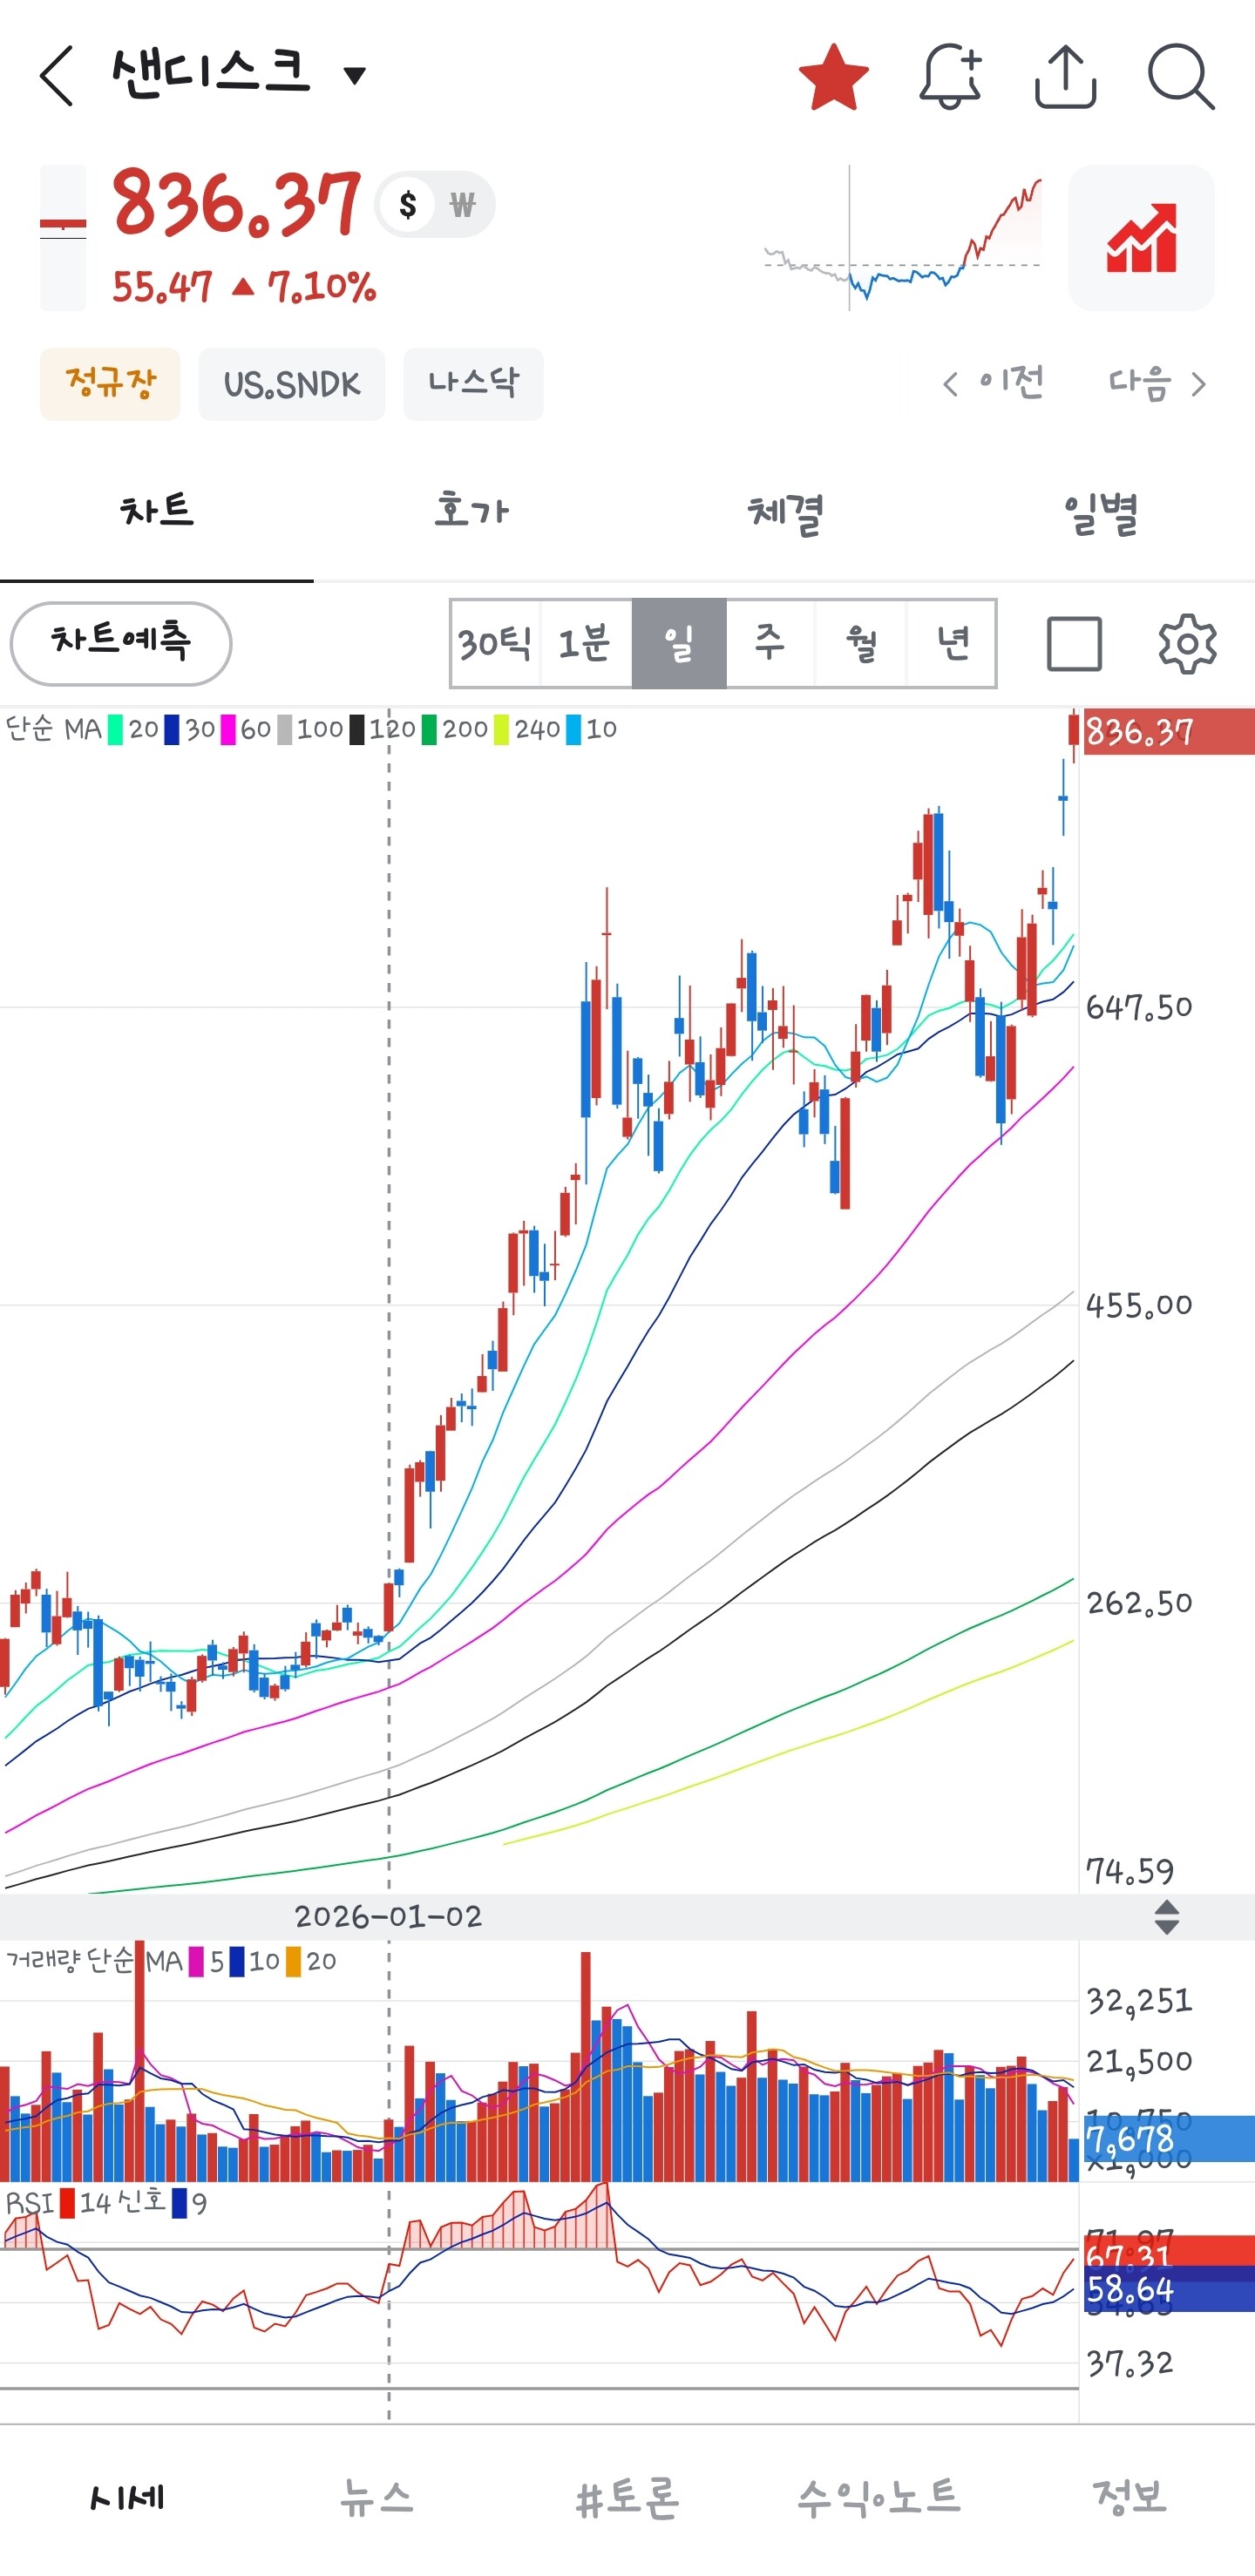Go to next stock with 다음
This screenshot has width=1255, height=2576.
click(1158, 383)
